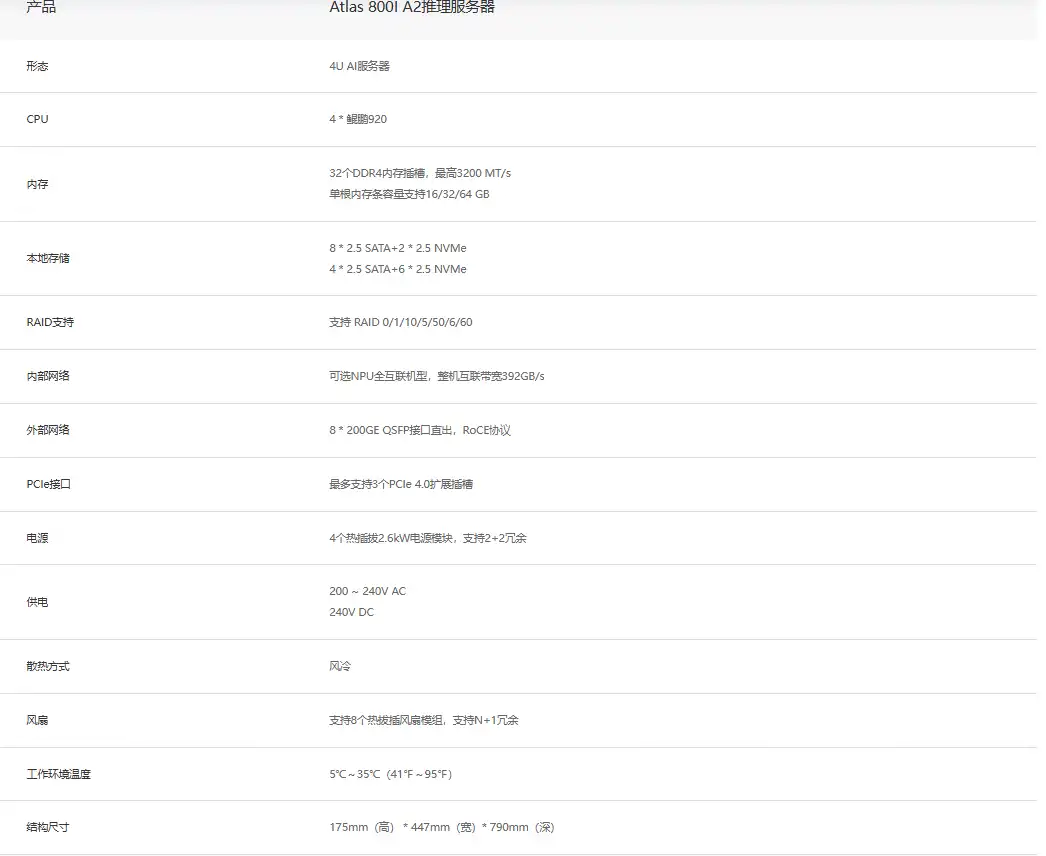
Task: Select the value 最多支持3个PCIe 4.0扩展插槽
Action: [401, 484]
